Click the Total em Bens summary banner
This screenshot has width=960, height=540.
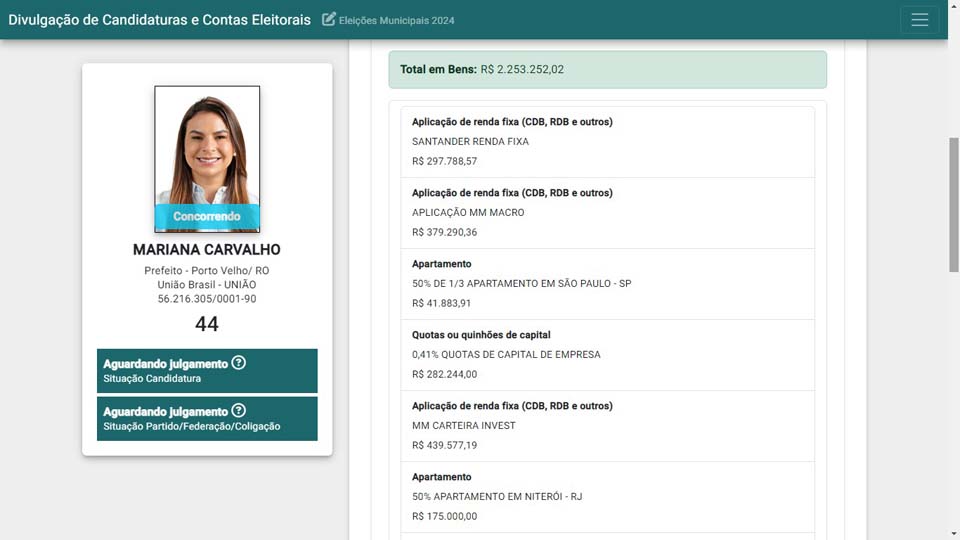[607, 70]
